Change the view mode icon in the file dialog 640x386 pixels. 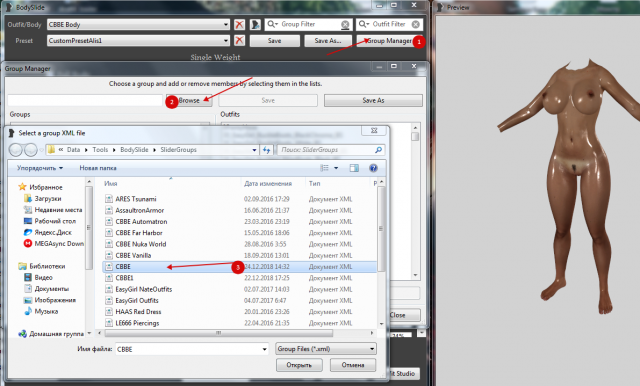click(324, 168)
